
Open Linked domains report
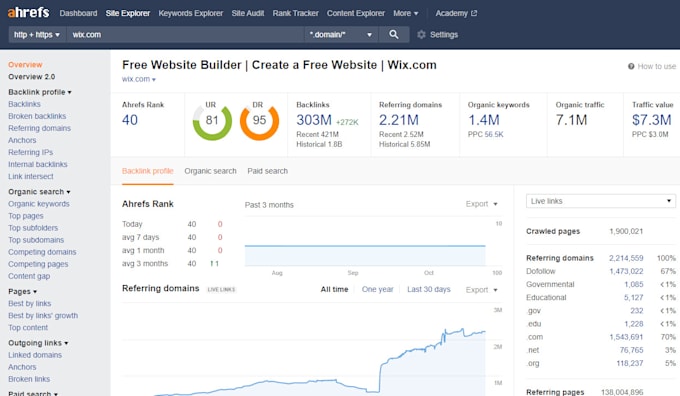(x=35, y=355)
